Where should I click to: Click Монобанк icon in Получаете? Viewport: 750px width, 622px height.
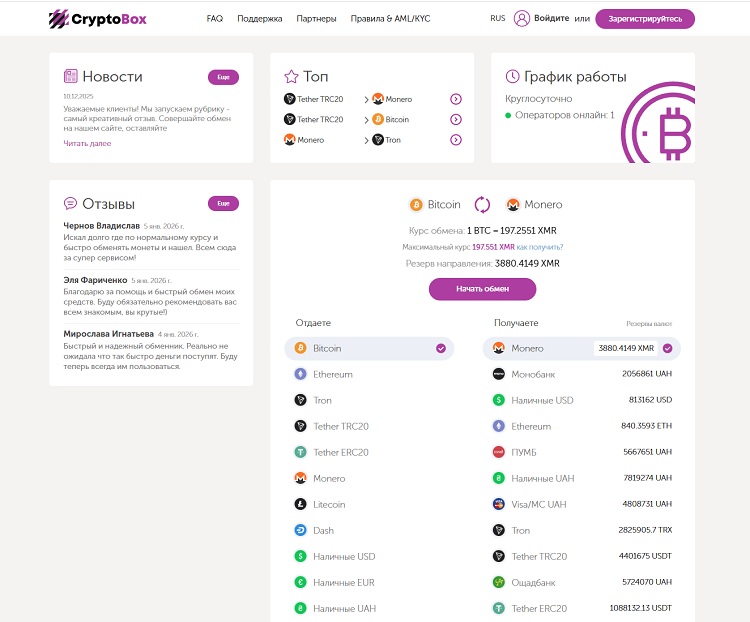(499, 374)
